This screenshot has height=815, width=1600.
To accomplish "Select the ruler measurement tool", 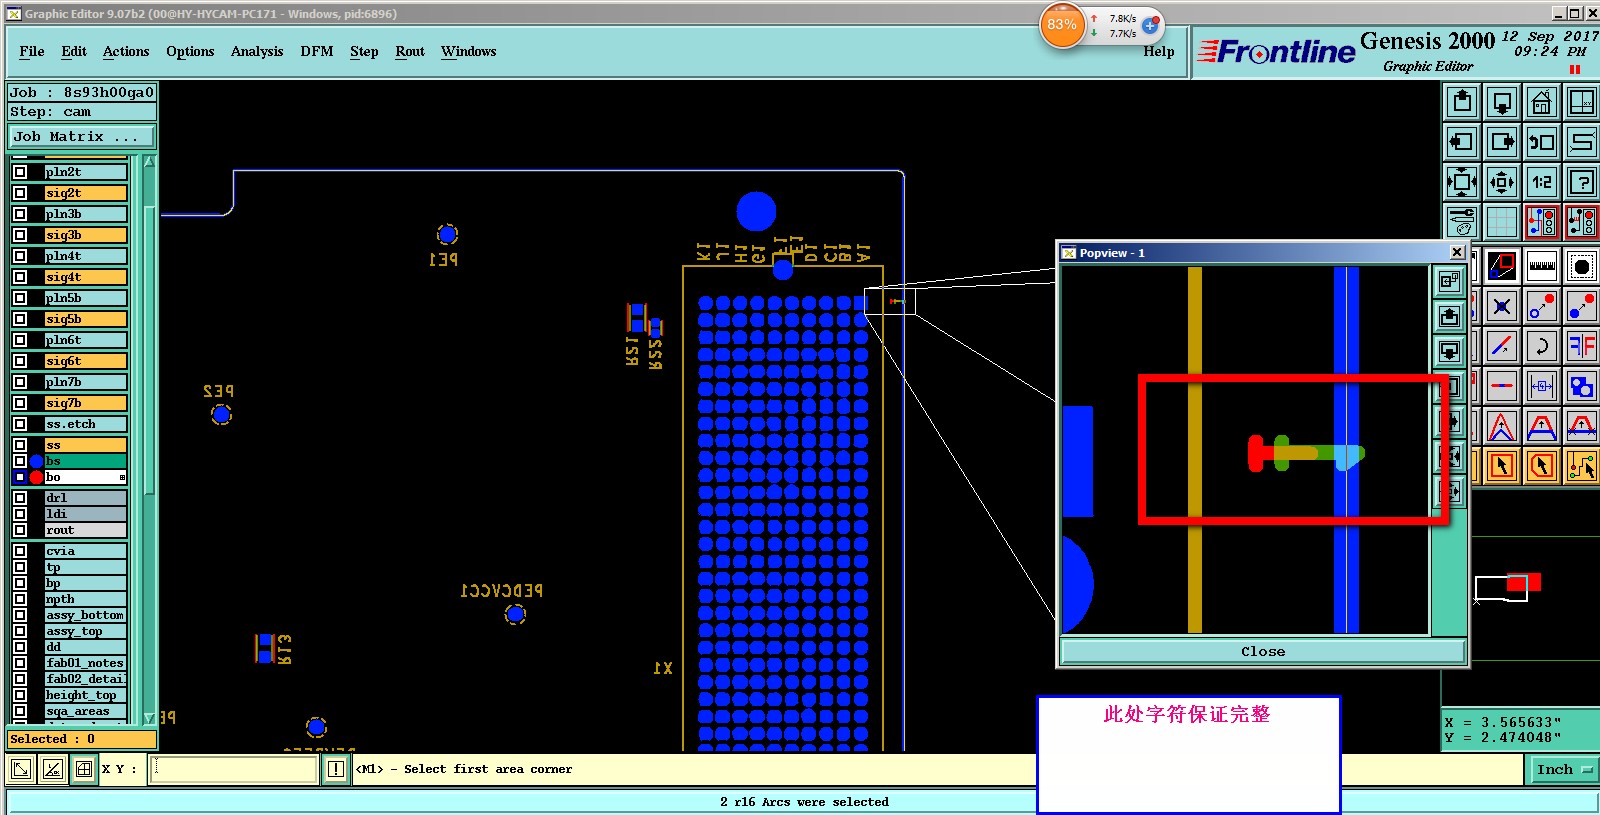I will pyautogui.click(x=1542, y=266).
